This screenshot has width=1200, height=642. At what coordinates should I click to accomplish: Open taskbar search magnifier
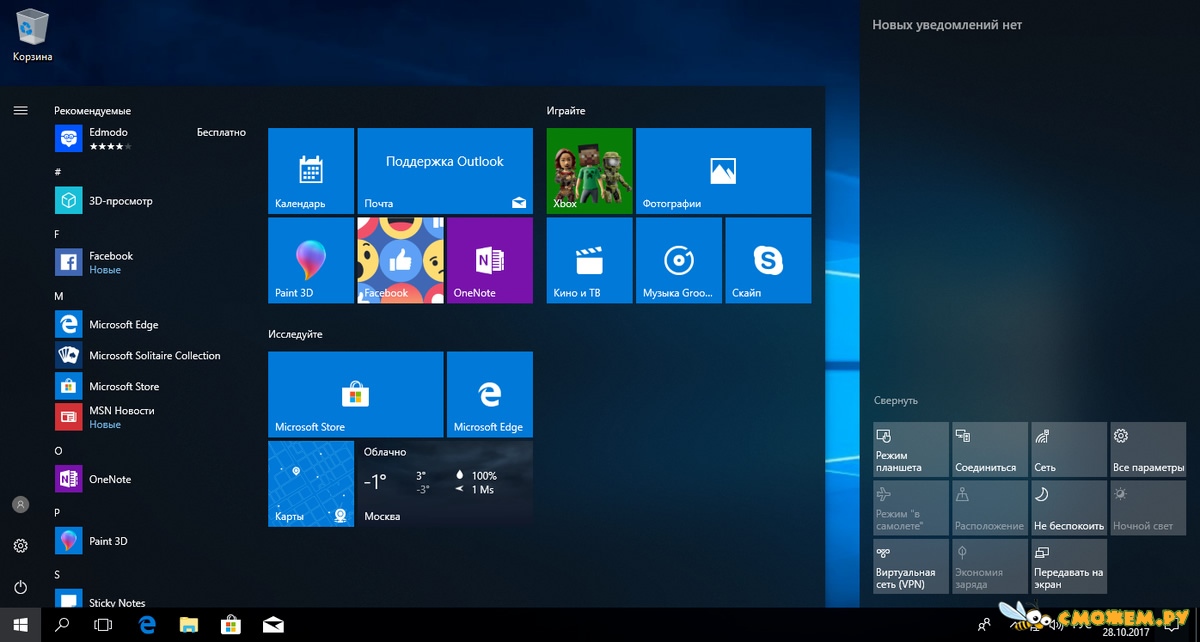click(x=62, y=625)
